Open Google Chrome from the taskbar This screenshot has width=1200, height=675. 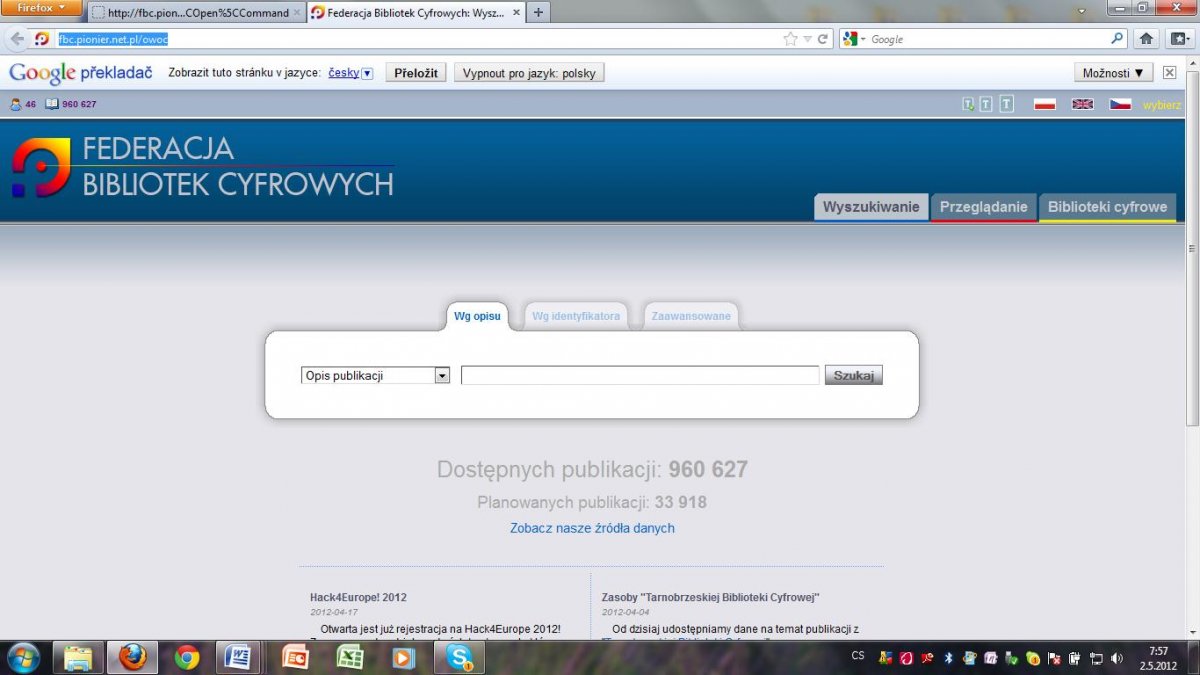[x=186, y=657]
